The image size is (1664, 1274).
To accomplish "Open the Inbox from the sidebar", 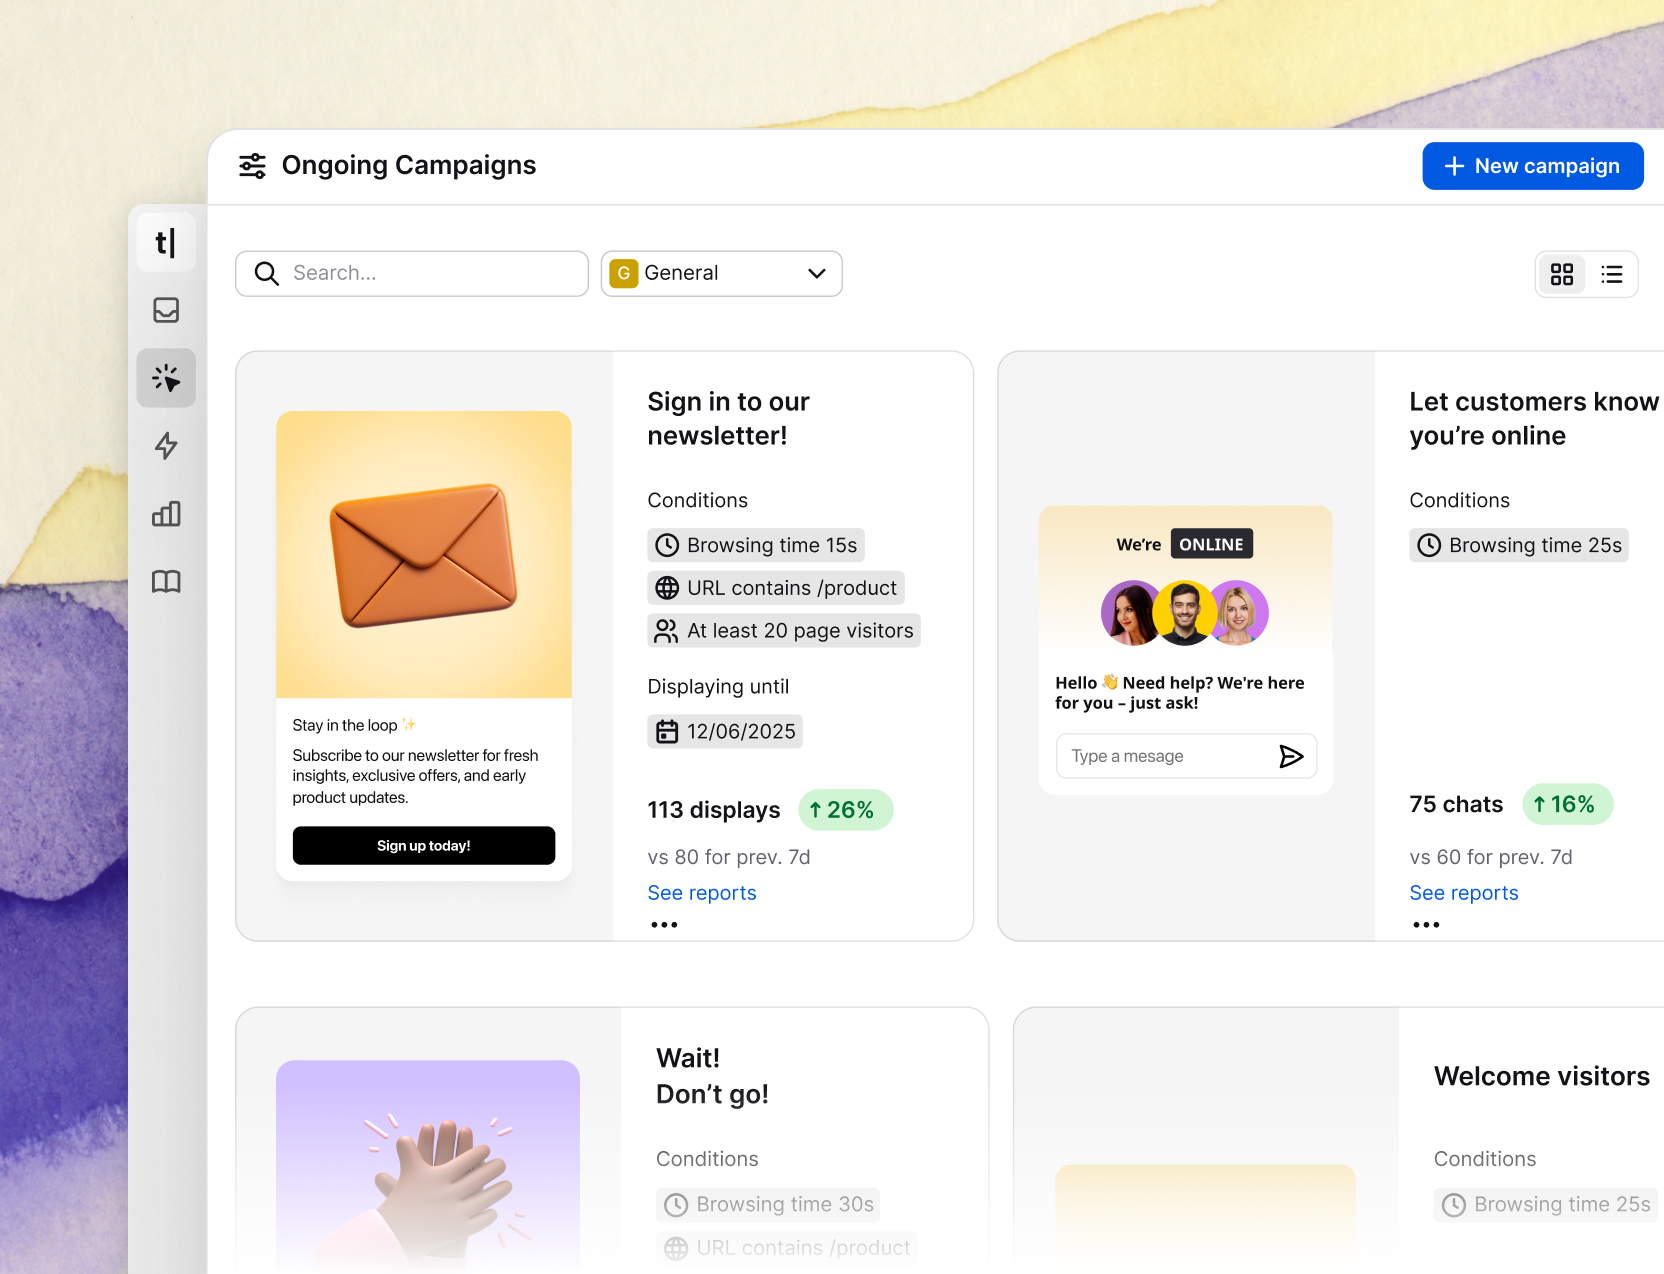I will click(166, 310).
